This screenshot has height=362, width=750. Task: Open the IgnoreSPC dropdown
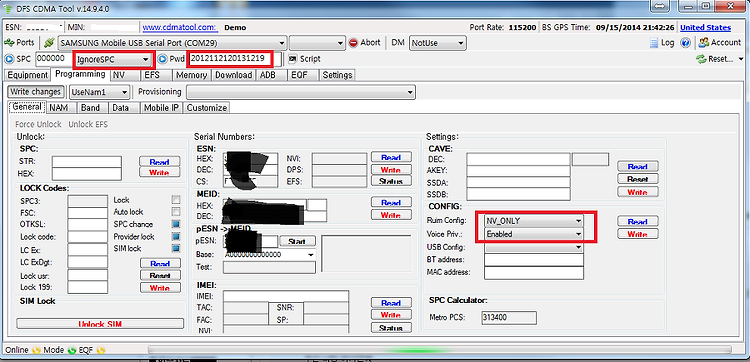coord(113,59)
